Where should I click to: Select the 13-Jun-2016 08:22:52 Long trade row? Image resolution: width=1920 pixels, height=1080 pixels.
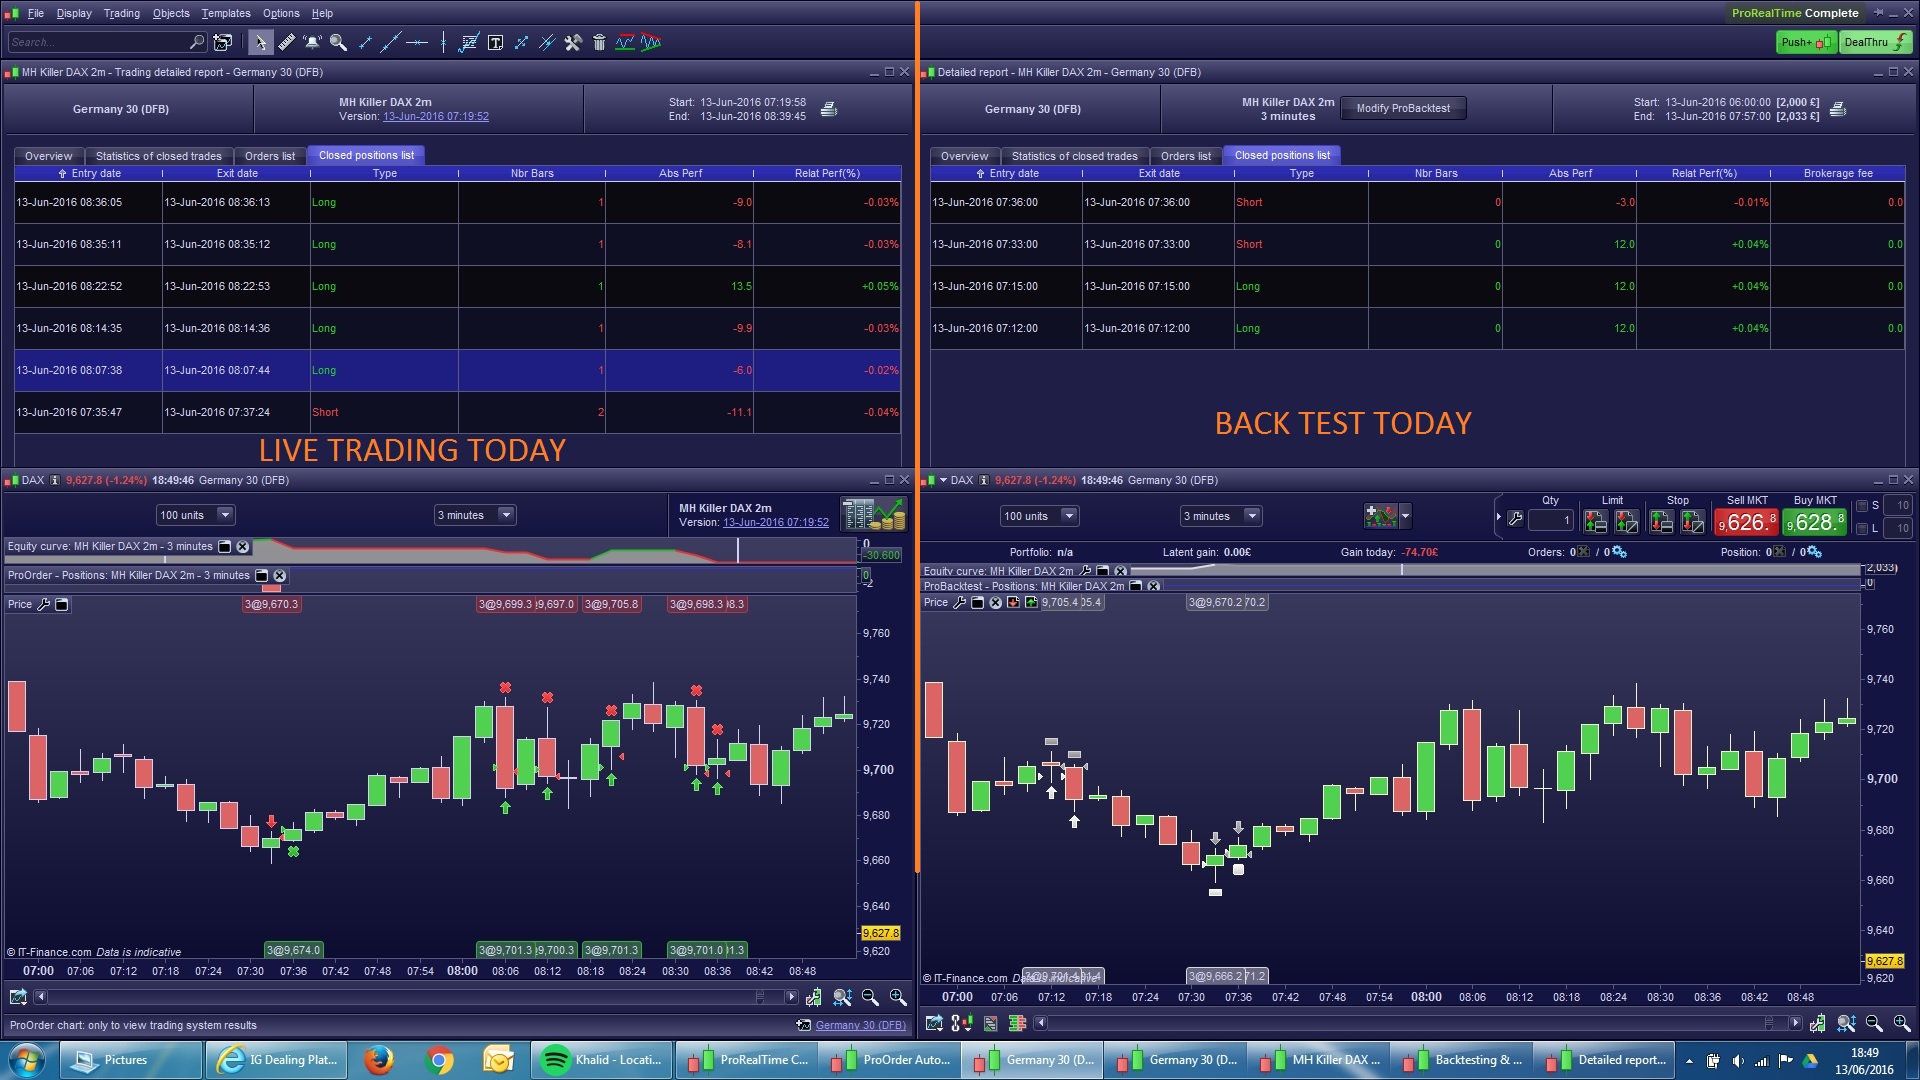click(458, 286)
